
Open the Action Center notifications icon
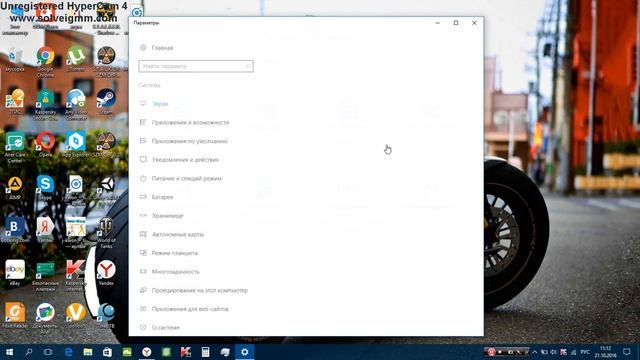(627, 352)
